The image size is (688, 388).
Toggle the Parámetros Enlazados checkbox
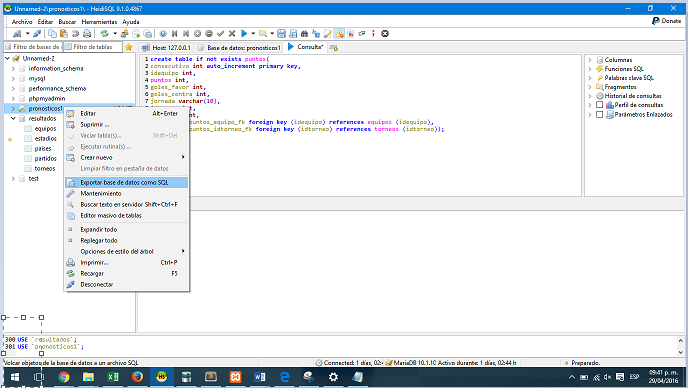599,115
